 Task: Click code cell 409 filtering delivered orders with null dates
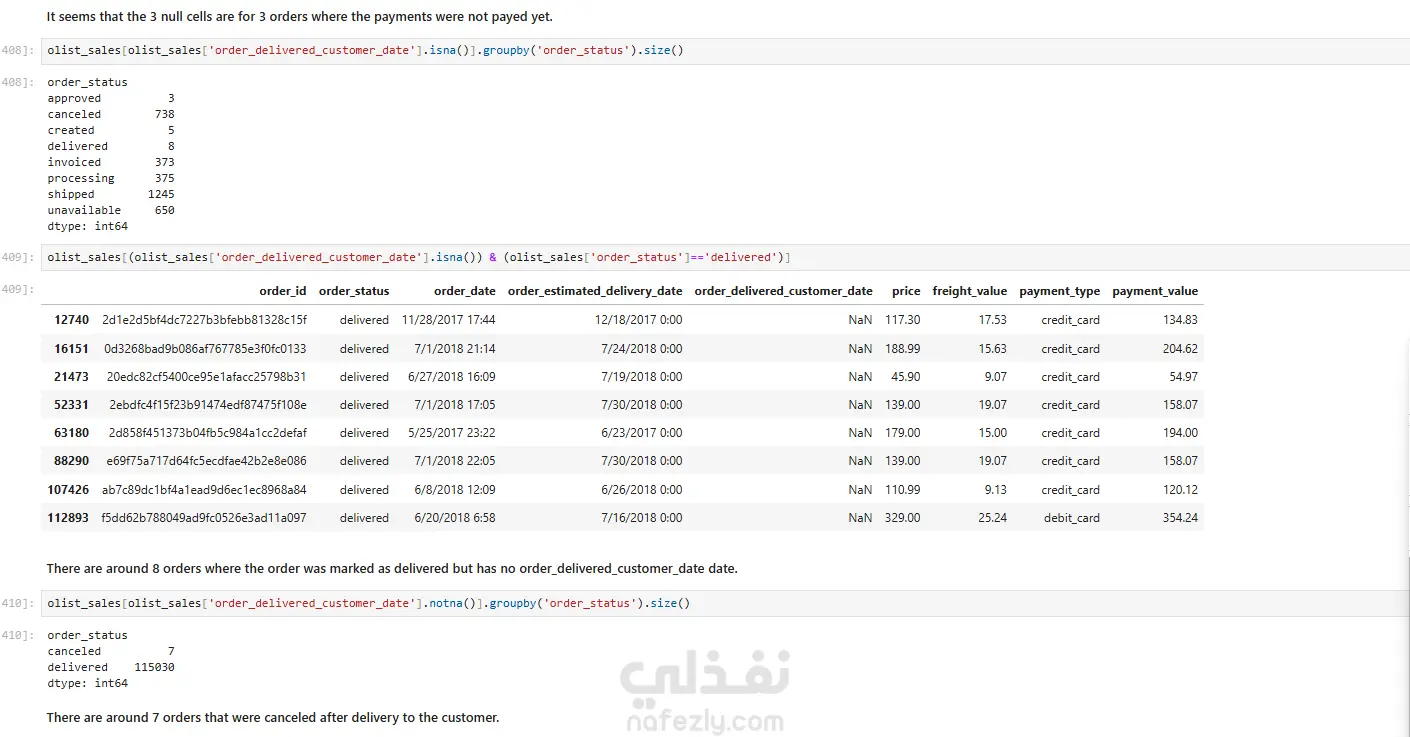click(x=725, y=257)
